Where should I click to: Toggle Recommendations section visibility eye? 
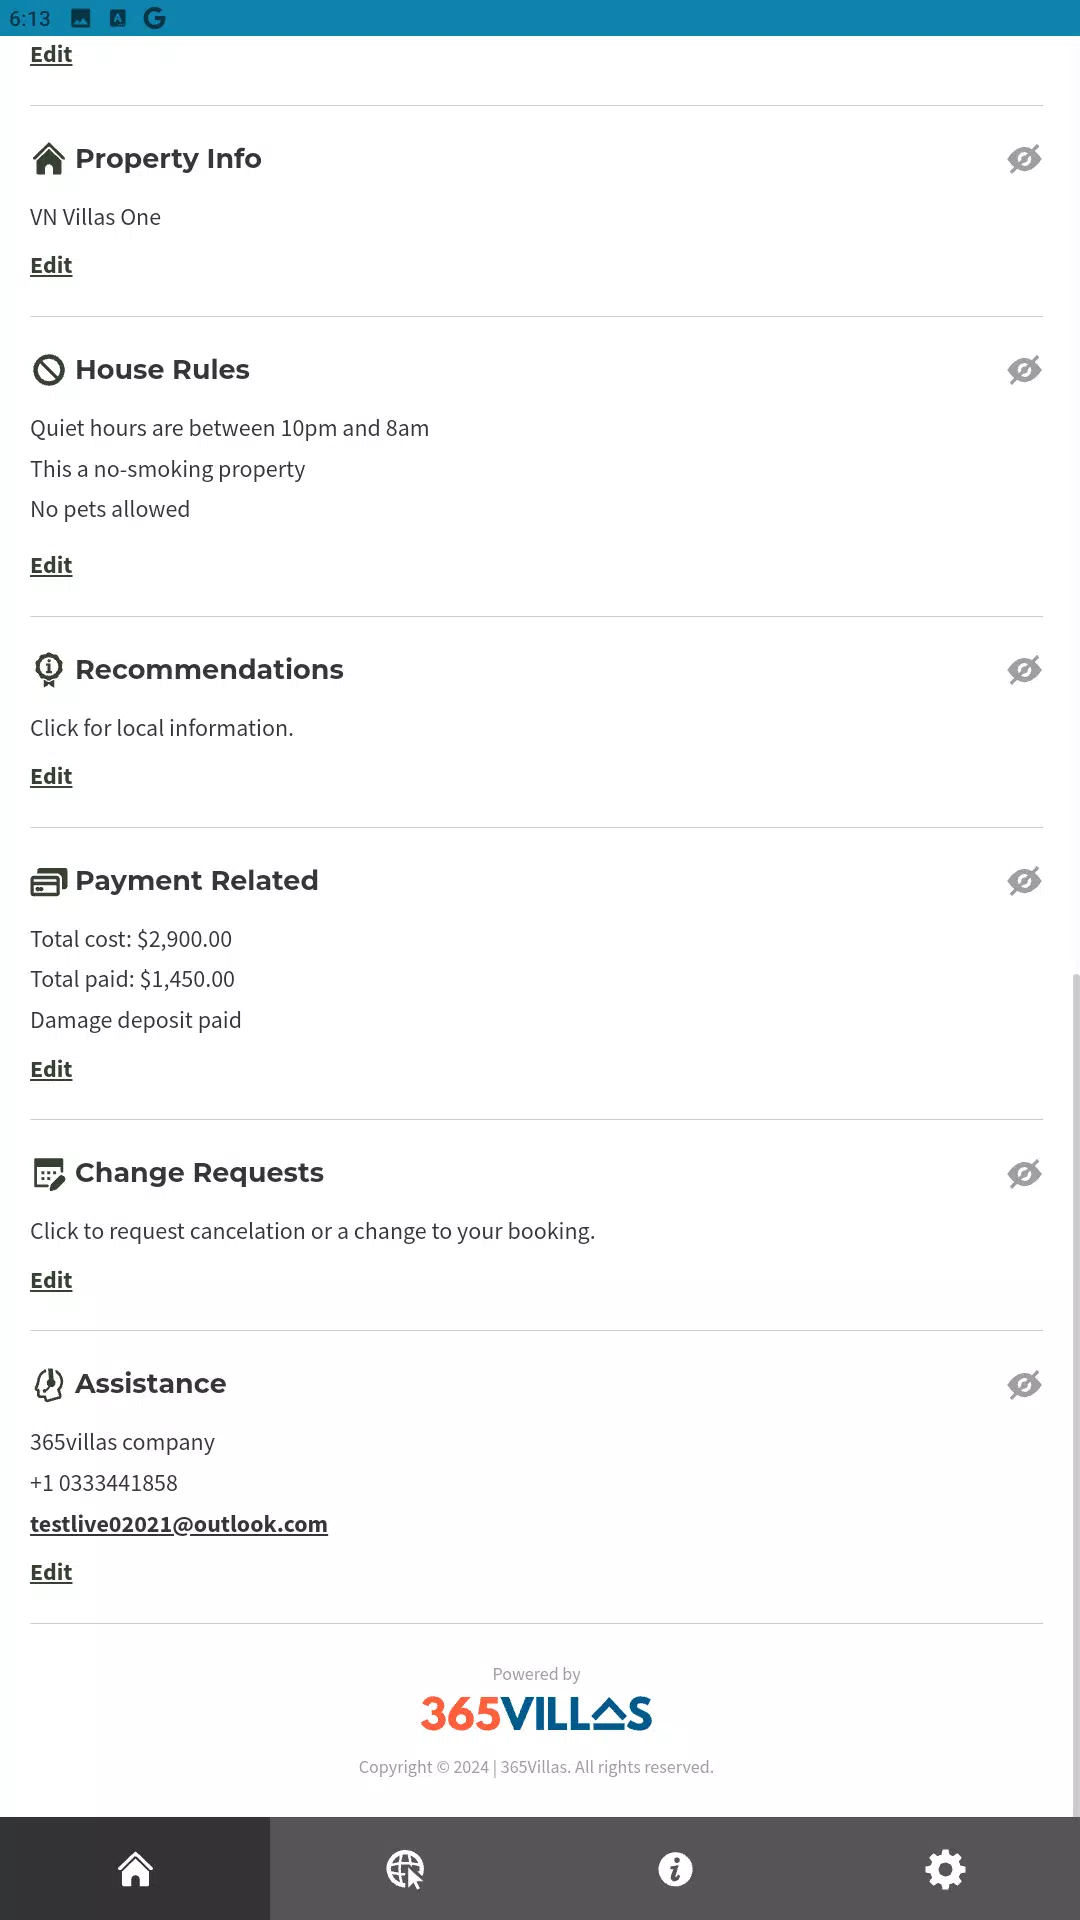pyautogui.click(x=1024, y=670)
